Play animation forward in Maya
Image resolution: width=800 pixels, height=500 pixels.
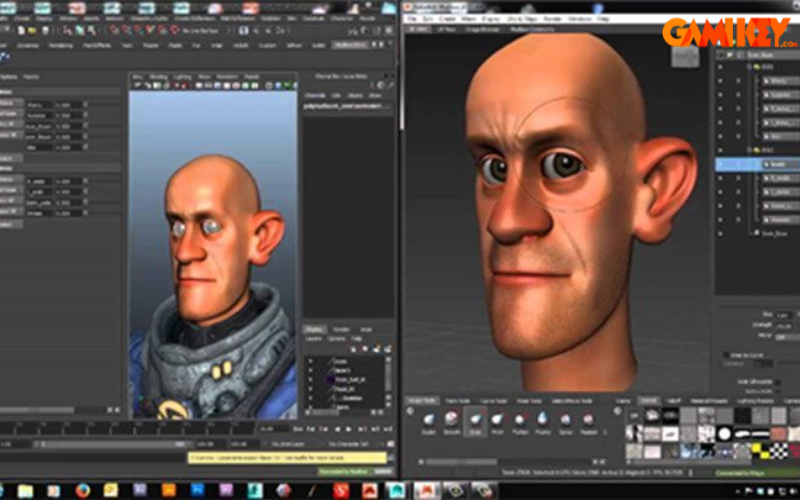349,429
